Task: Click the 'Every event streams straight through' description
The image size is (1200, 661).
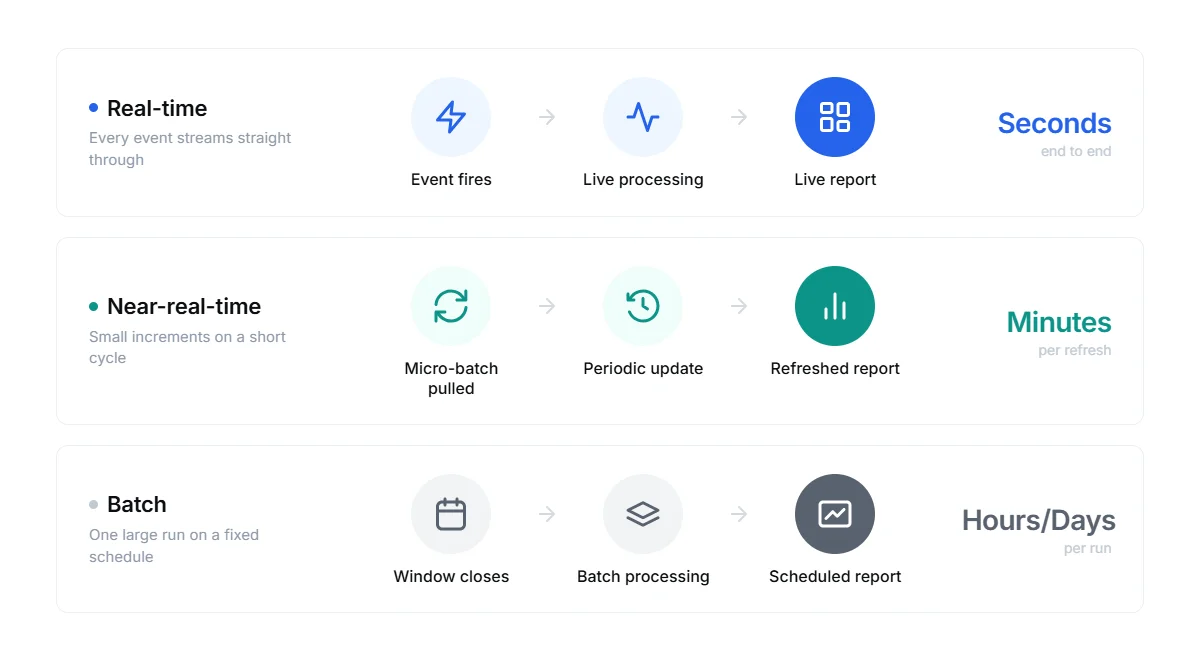Action: pos(190,149)
